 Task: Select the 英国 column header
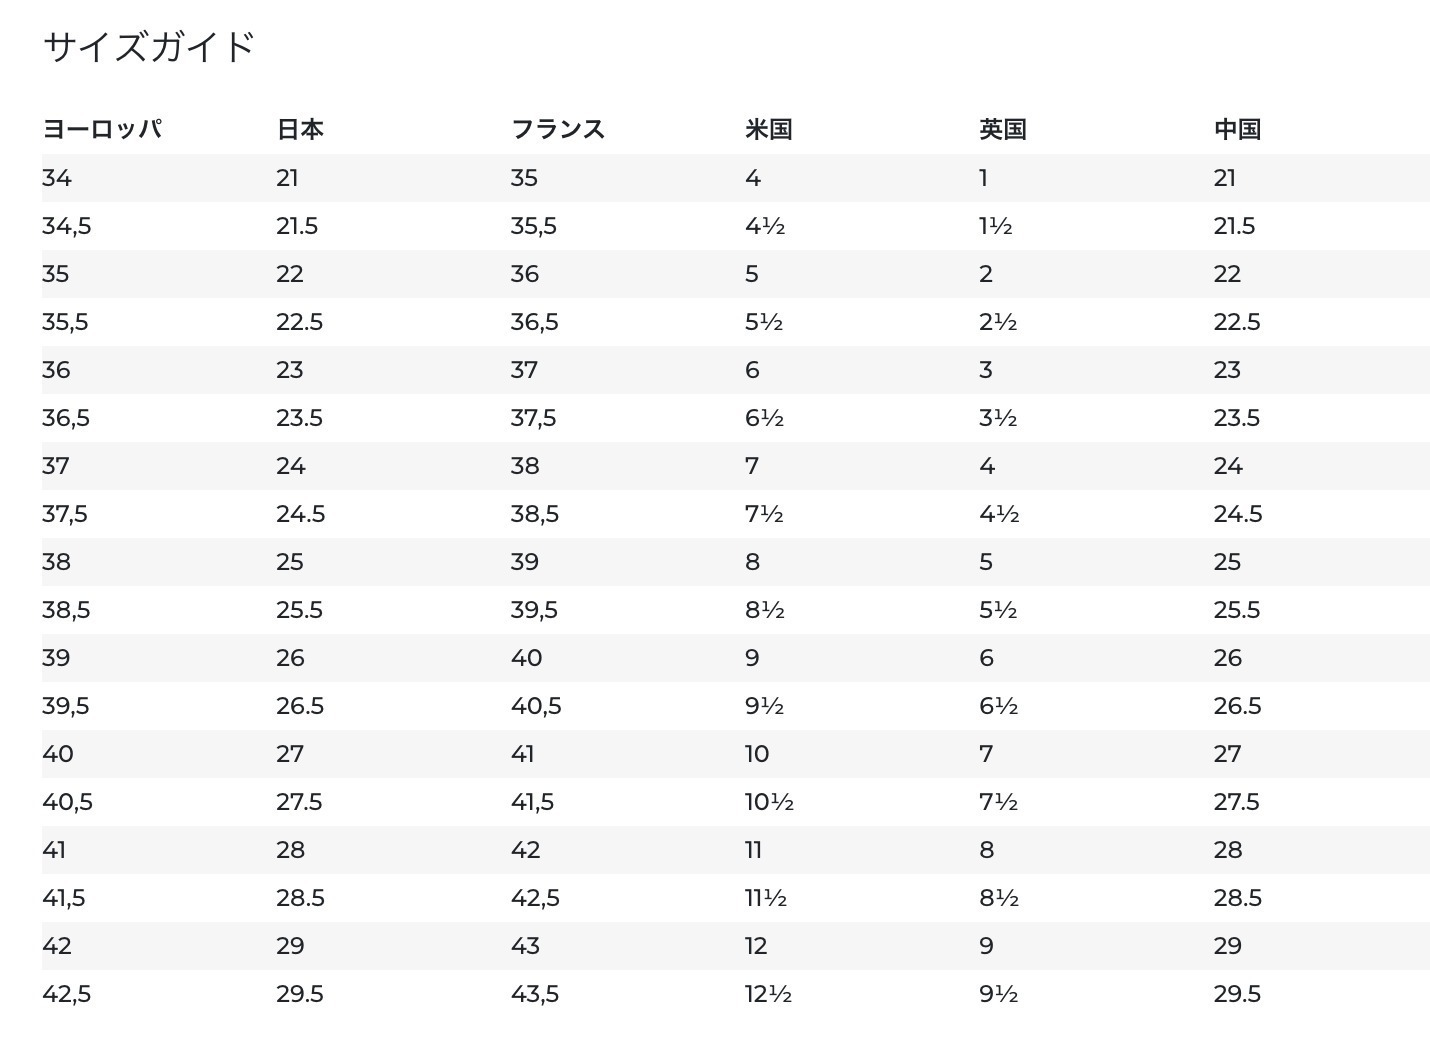pyautogui.click(x=1003, y=129)
